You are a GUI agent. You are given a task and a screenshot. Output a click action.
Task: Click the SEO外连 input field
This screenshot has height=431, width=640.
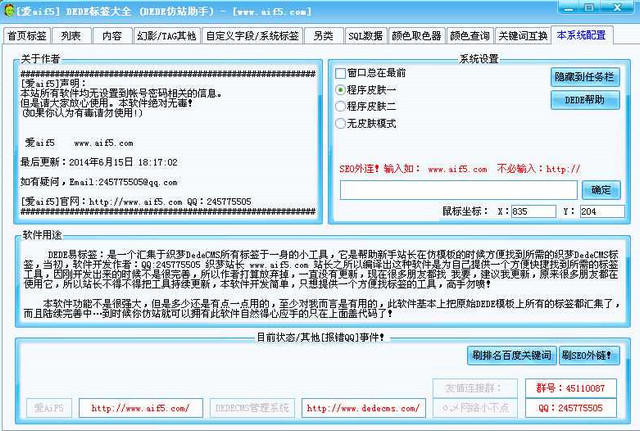click(458, 190)
